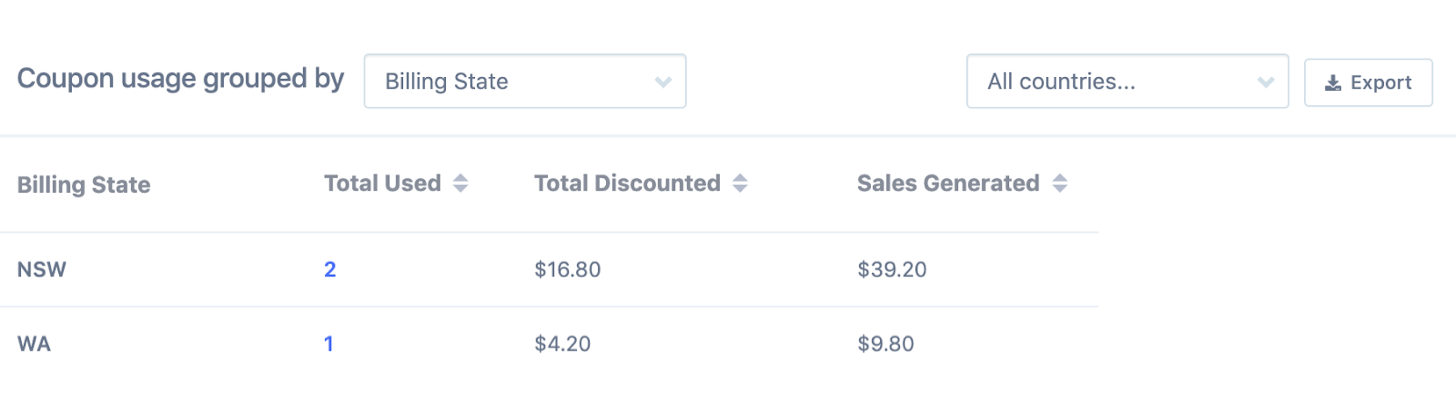Sort by the Total Used column header
The width and height of the screenshot is (1456, 400).
[382, 184]
